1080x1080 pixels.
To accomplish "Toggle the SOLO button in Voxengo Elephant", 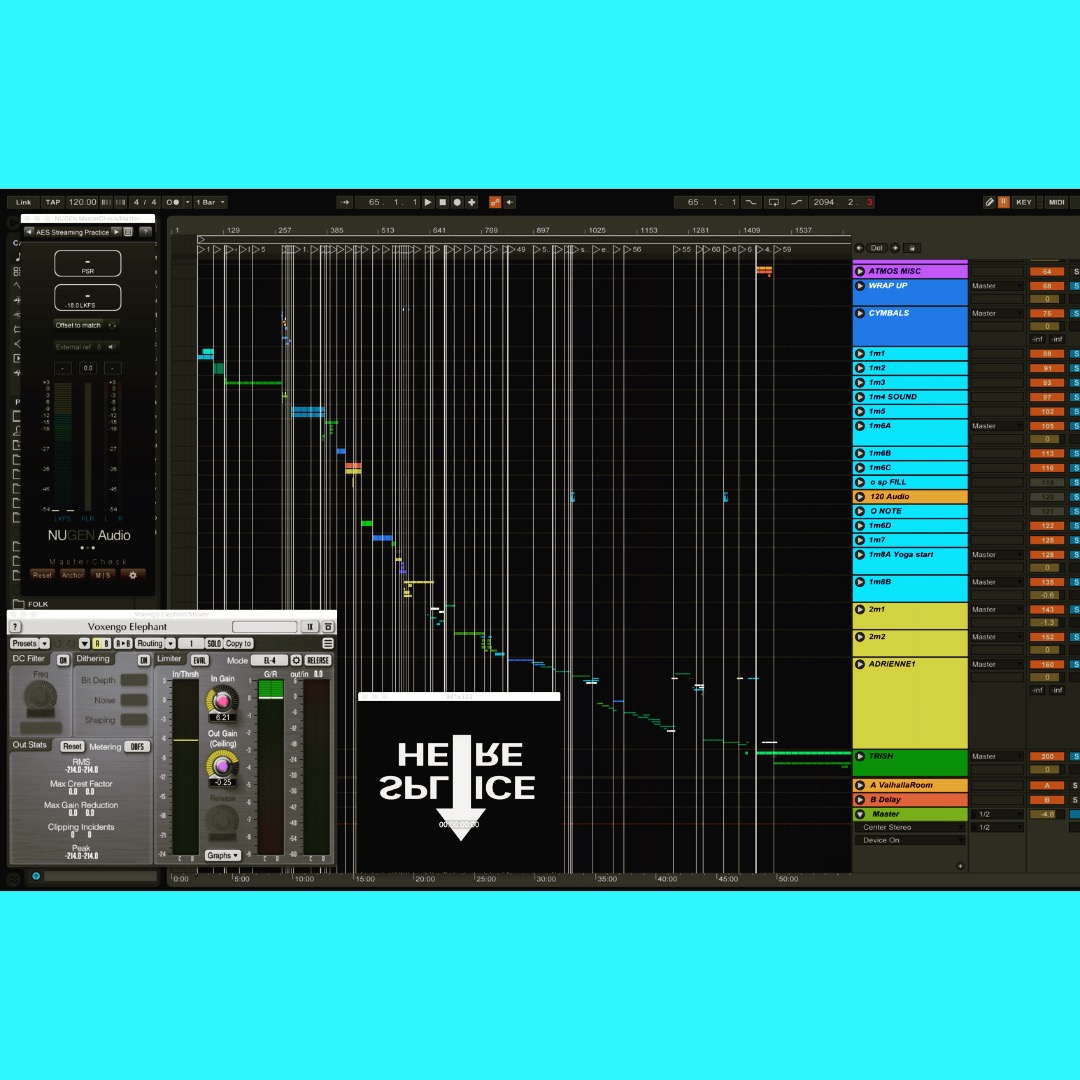I will pyautogui.click(x=214, y=643).
